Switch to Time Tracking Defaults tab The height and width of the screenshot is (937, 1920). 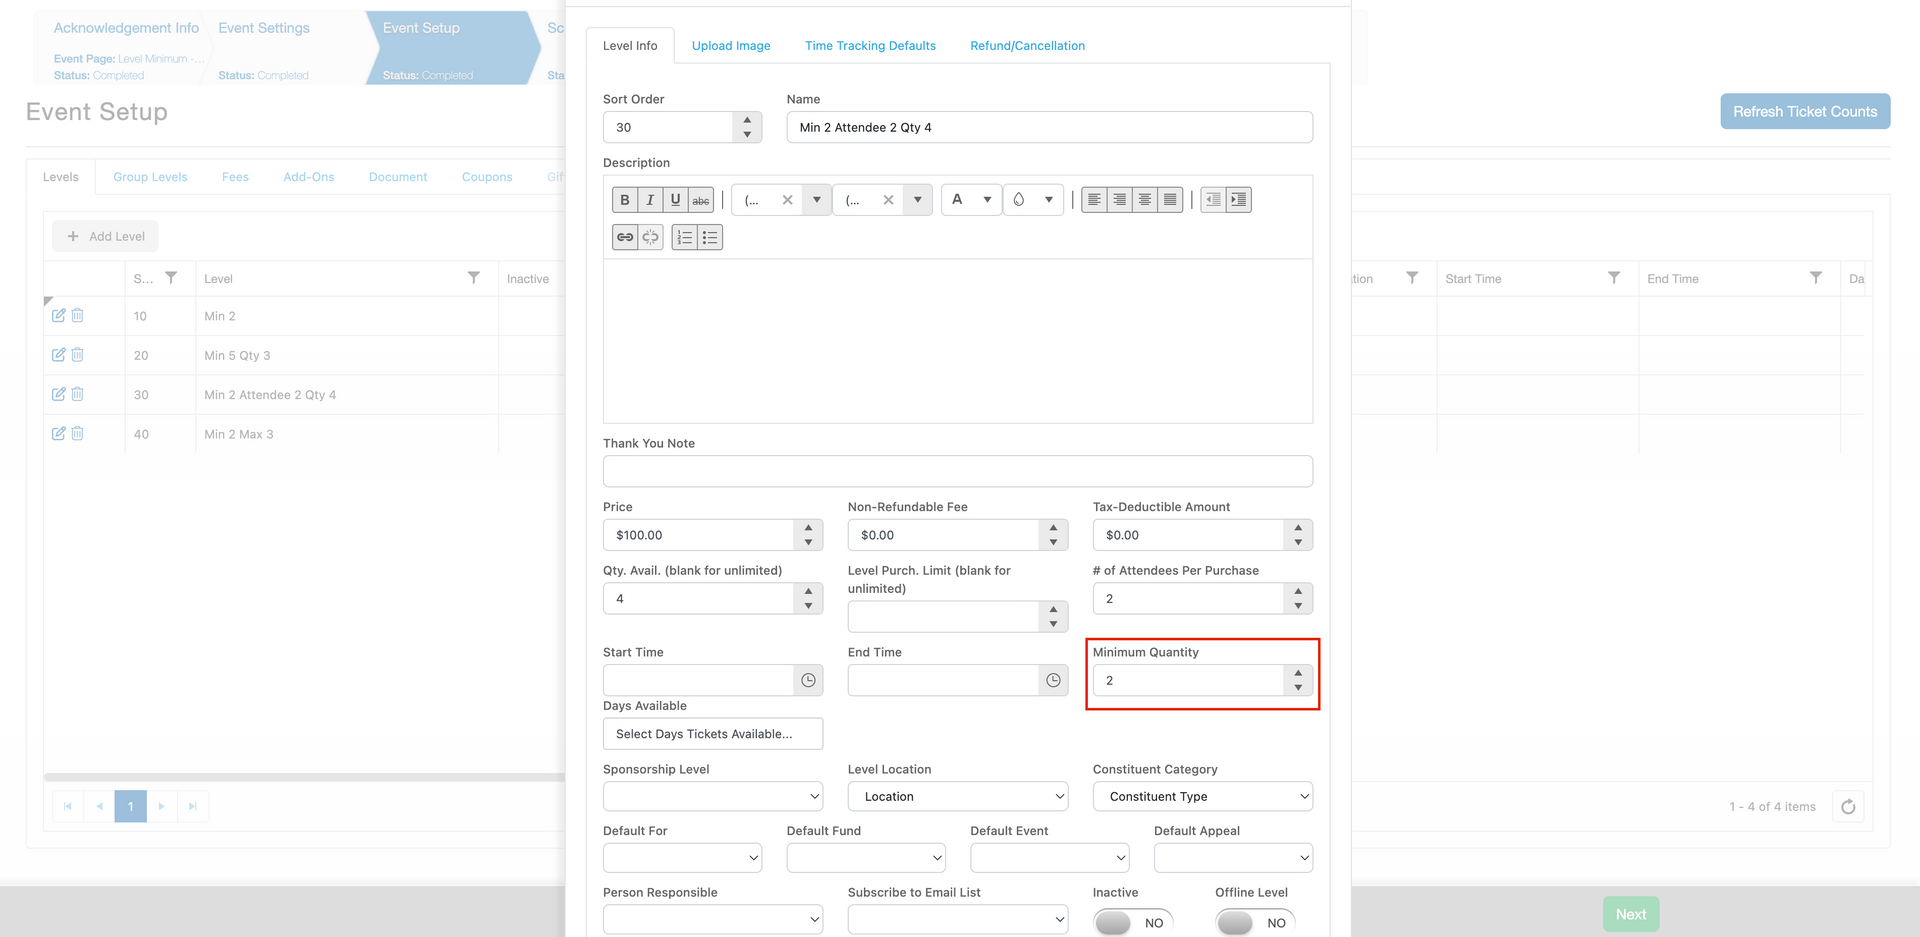pos(870,46)
